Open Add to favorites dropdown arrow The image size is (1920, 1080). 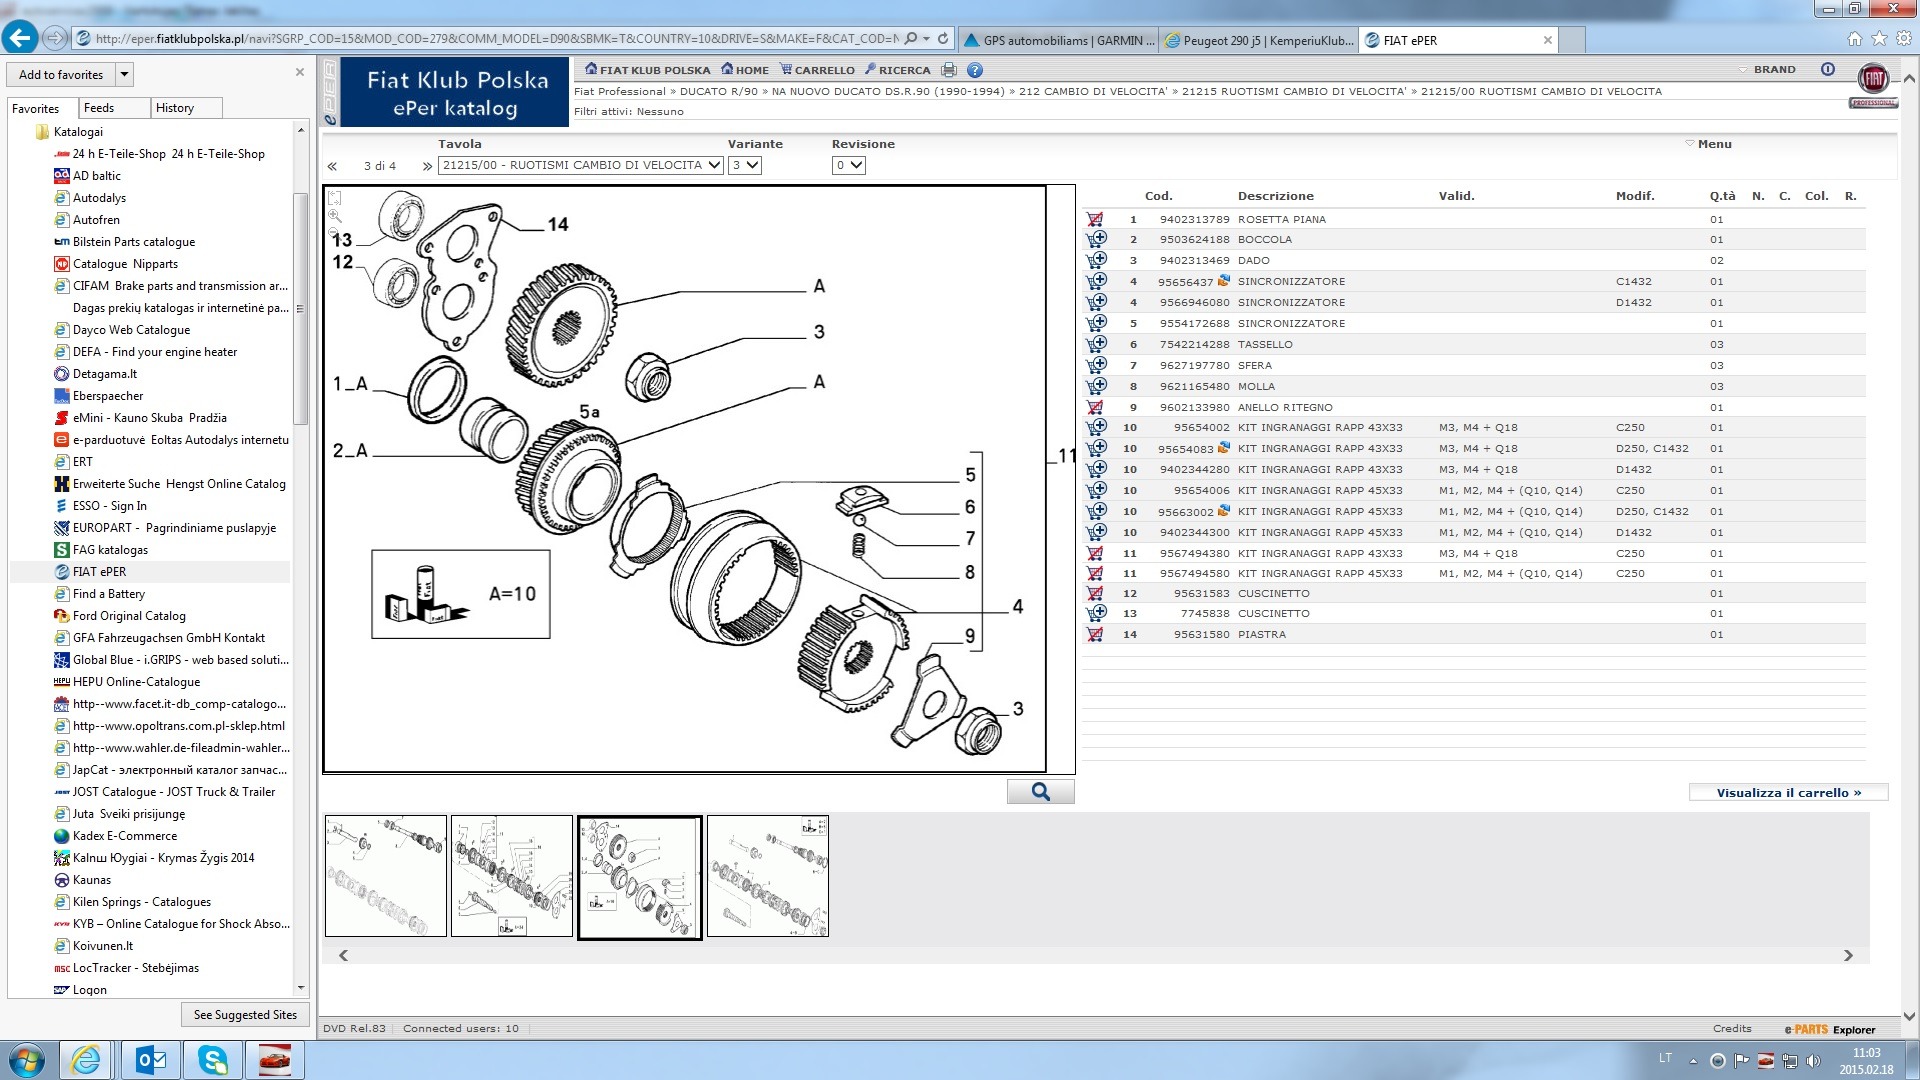[x=124, y=74]
